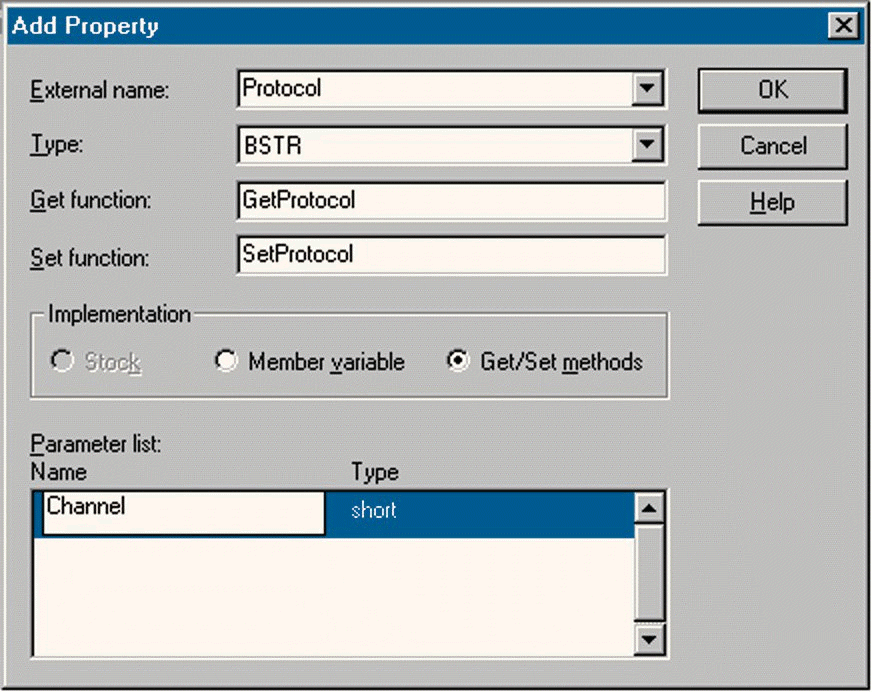Focus the Get function field
Viewport: 872px width, 692px height.
point(451,201)
